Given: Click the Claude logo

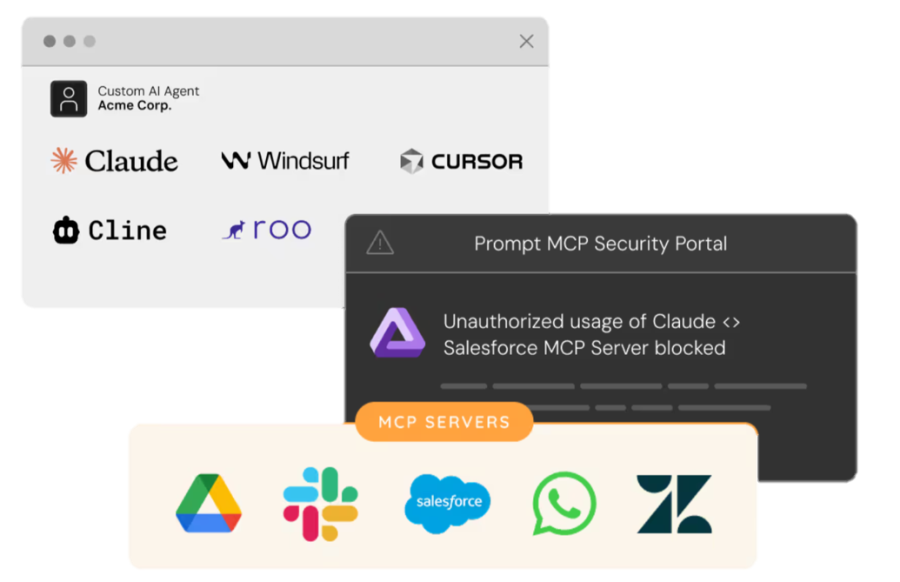Looking at the screenshot, I should (x=114, y=161).
